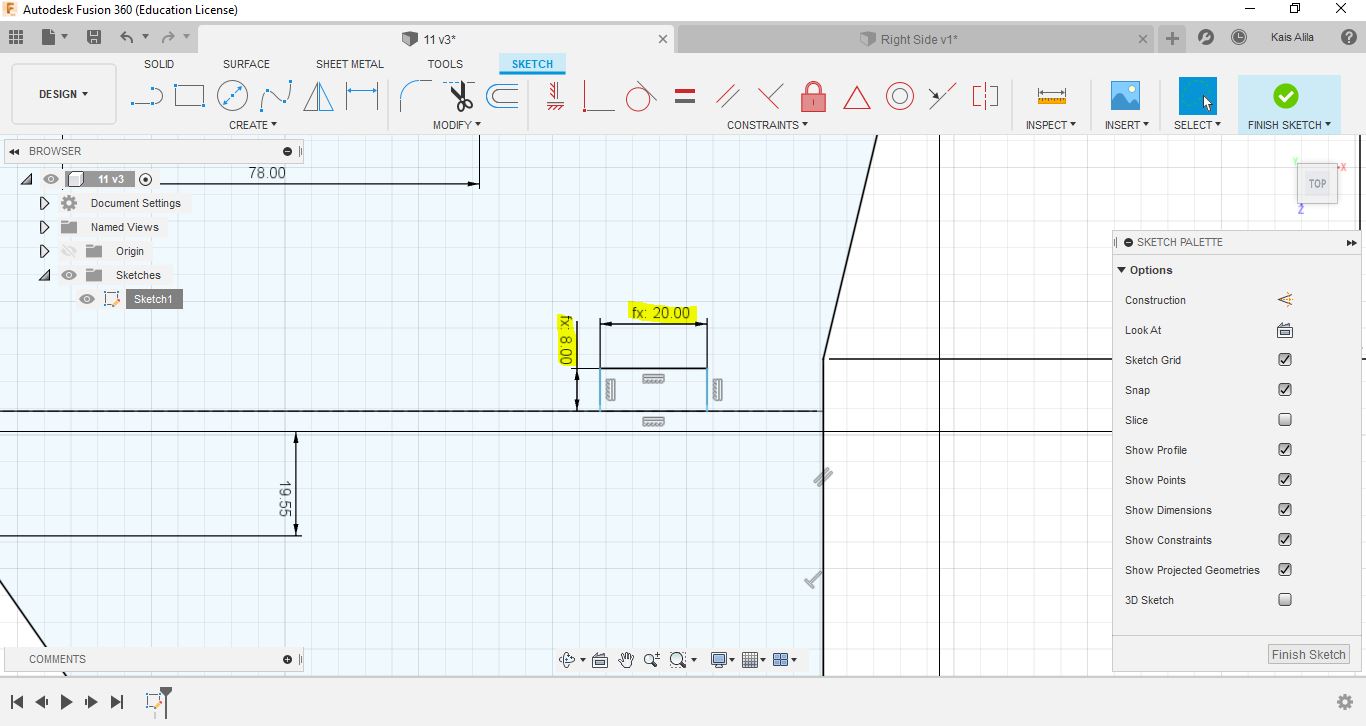This screenshot has width=1366, height=726.
Task: Collapse the Sketches tree node
Action: (44, 275)
